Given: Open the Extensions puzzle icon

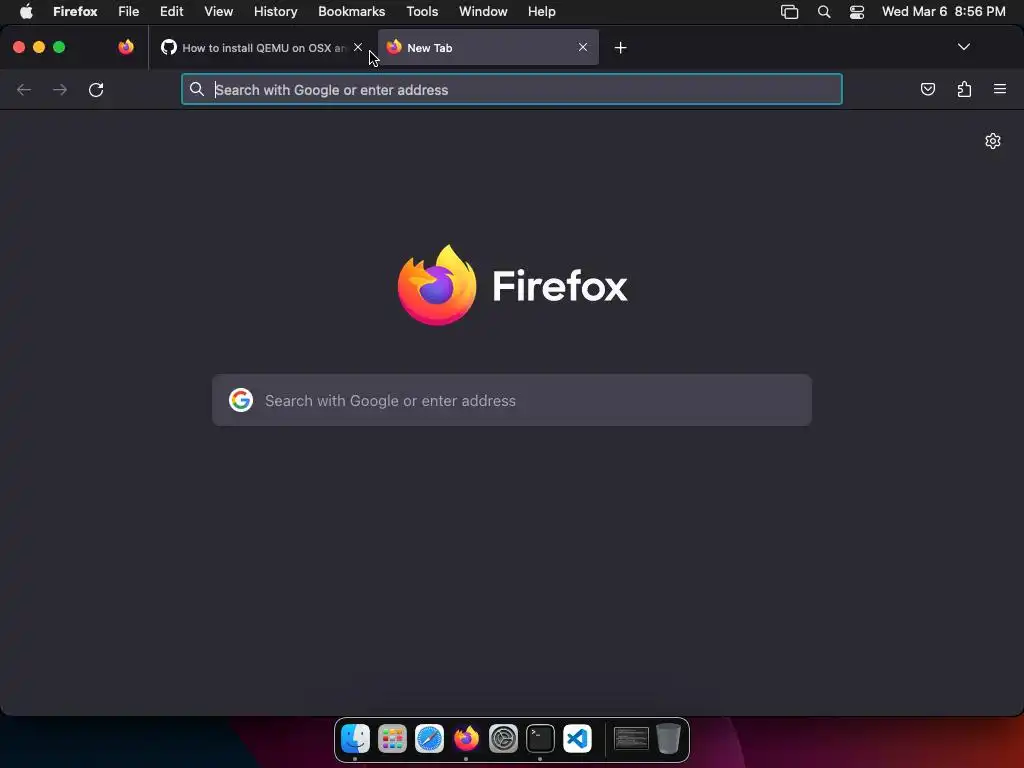Looking at the screenshot, I should click(964, 89).
